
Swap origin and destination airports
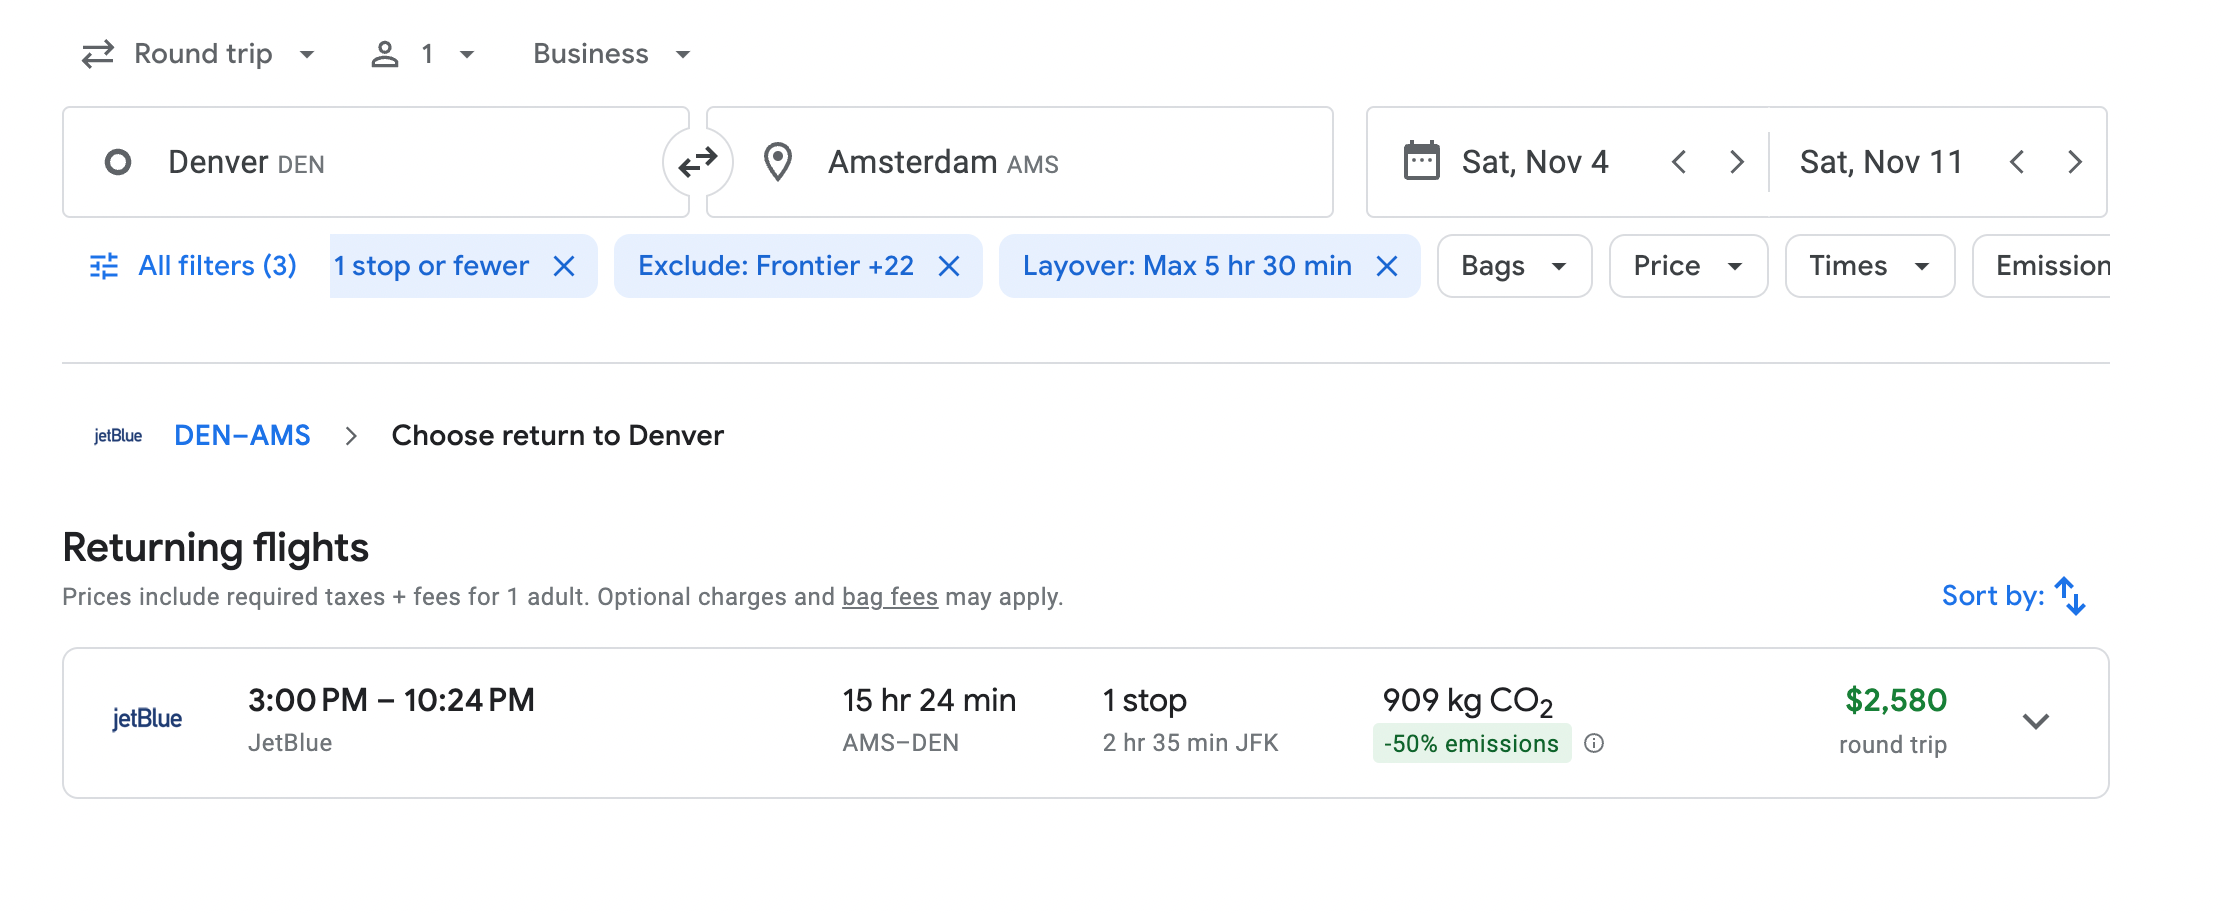pyautogui.click(x=697, y=162)
